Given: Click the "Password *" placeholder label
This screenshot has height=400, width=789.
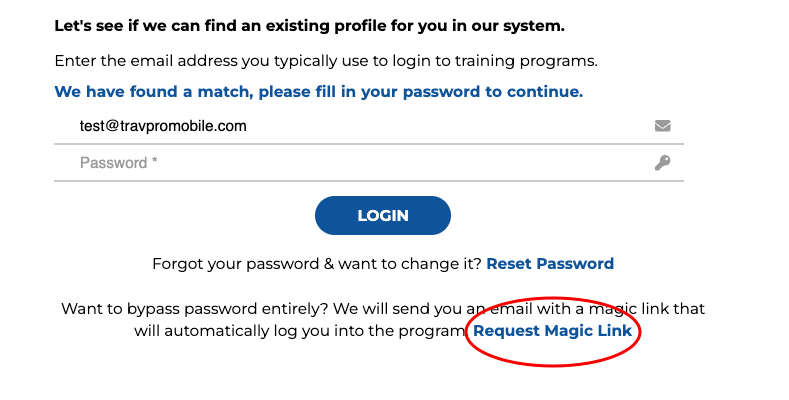Looking at the screenshot, I should (x=119, y=163).
